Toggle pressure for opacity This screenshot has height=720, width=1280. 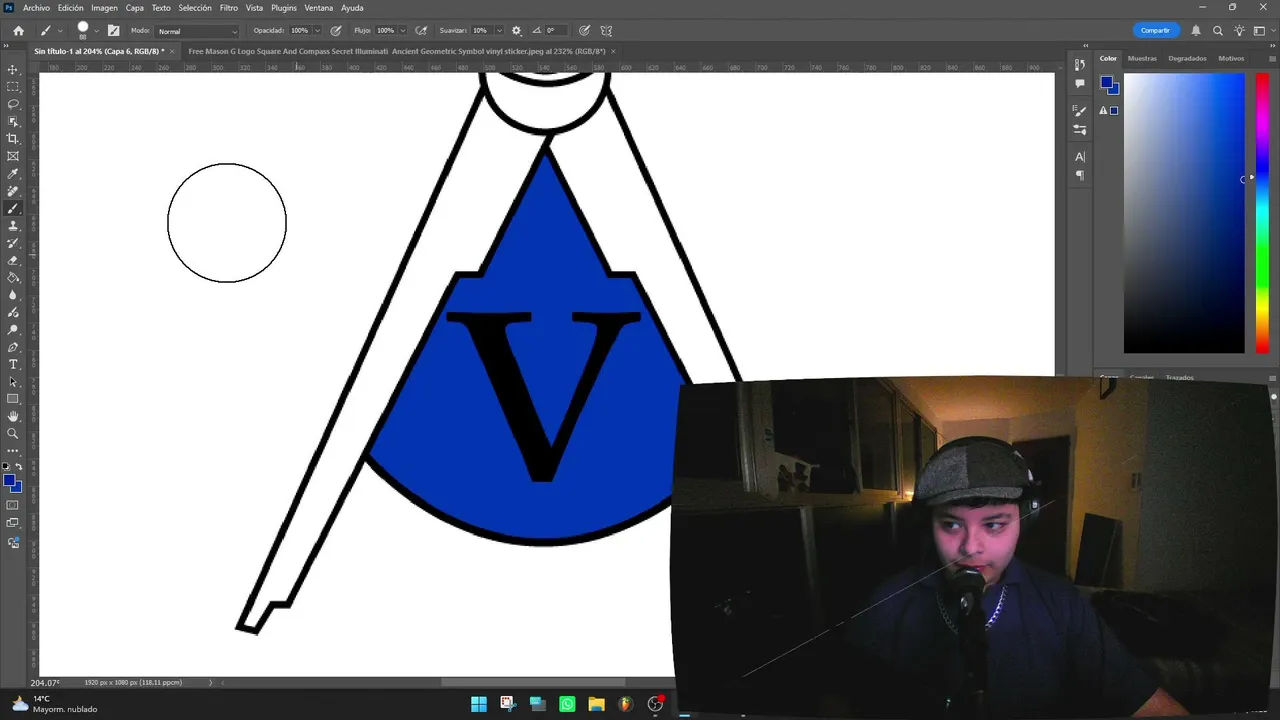click(x=336, y=31)
